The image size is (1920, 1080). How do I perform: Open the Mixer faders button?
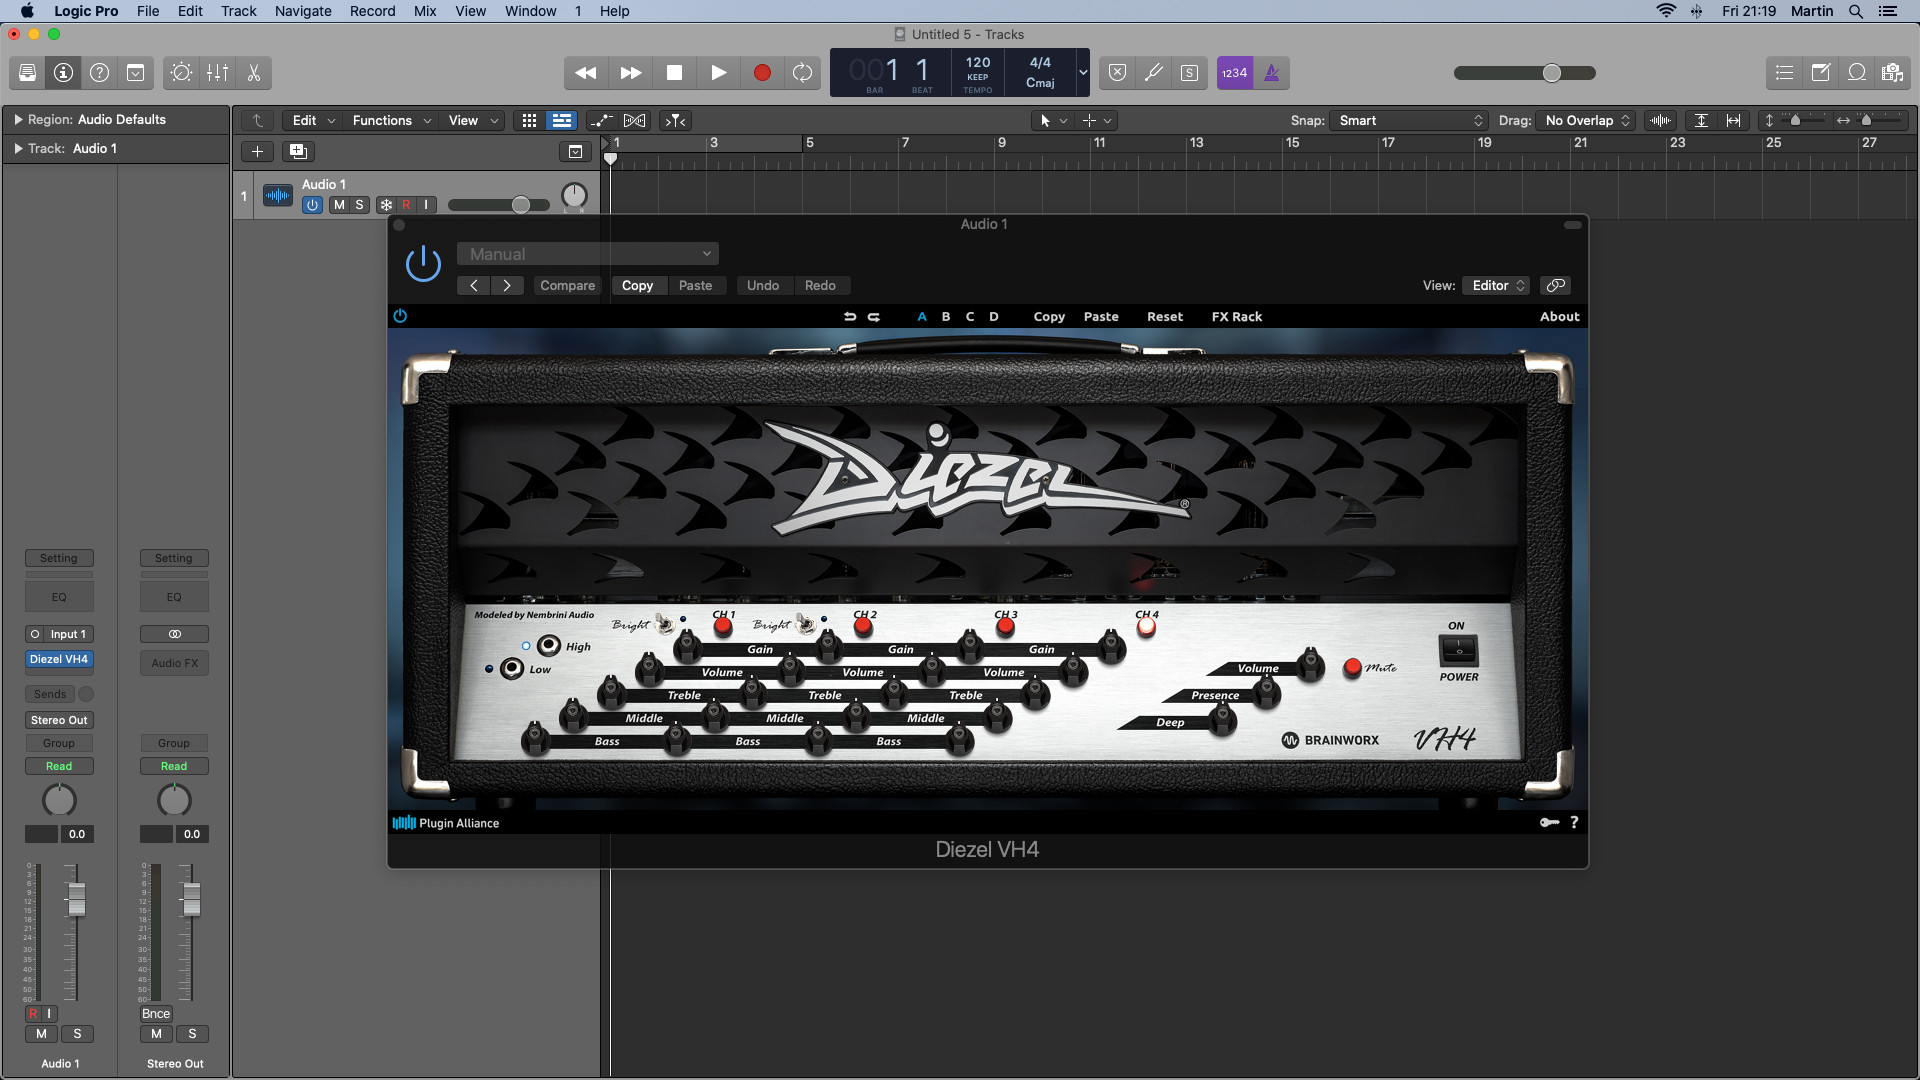pos(217,73)
